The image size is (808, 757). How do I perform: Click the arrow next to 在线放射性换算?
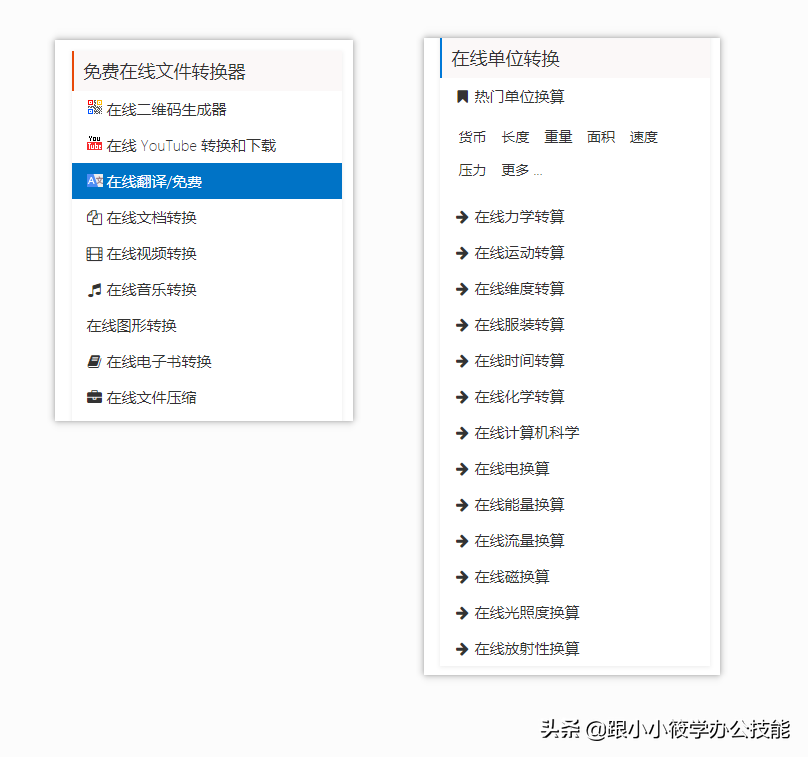pyautogui.click(x=461, y=648)
